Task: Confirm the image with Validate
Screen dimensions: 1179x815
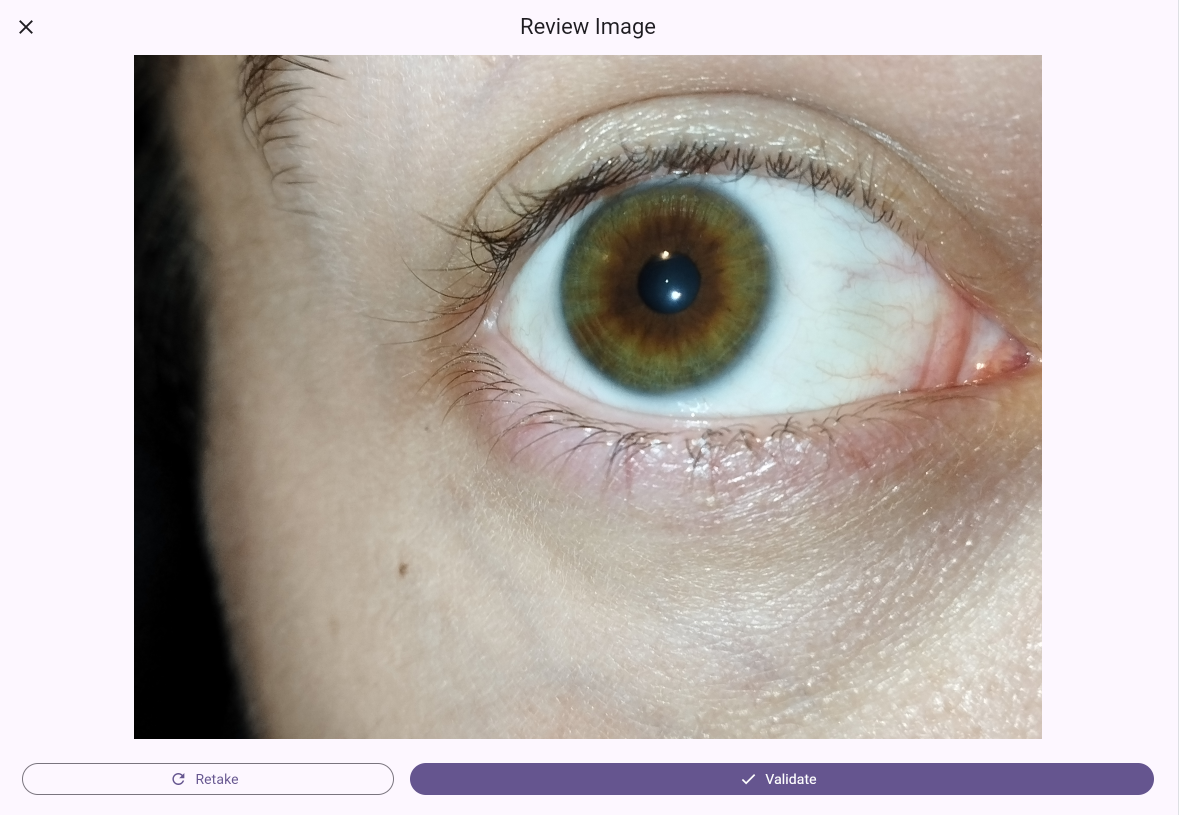Action: (780, 779)
